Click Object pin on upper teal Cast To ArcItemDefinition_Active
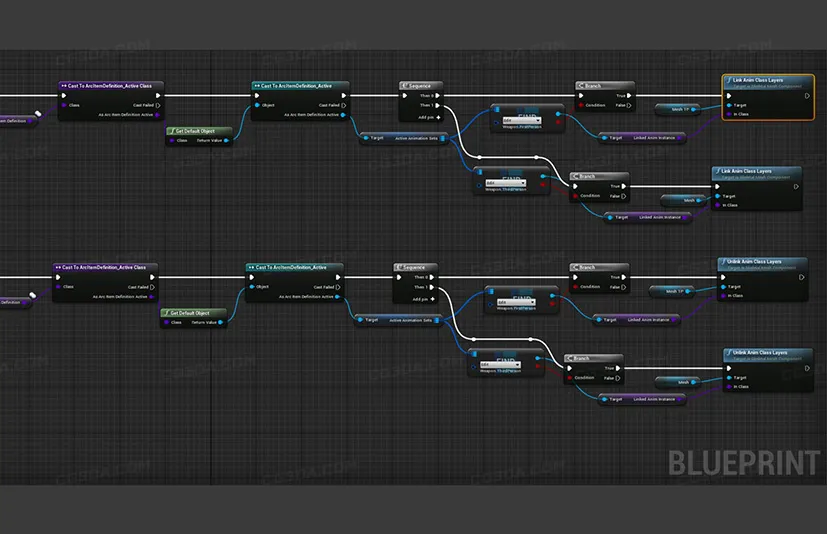 257,105
